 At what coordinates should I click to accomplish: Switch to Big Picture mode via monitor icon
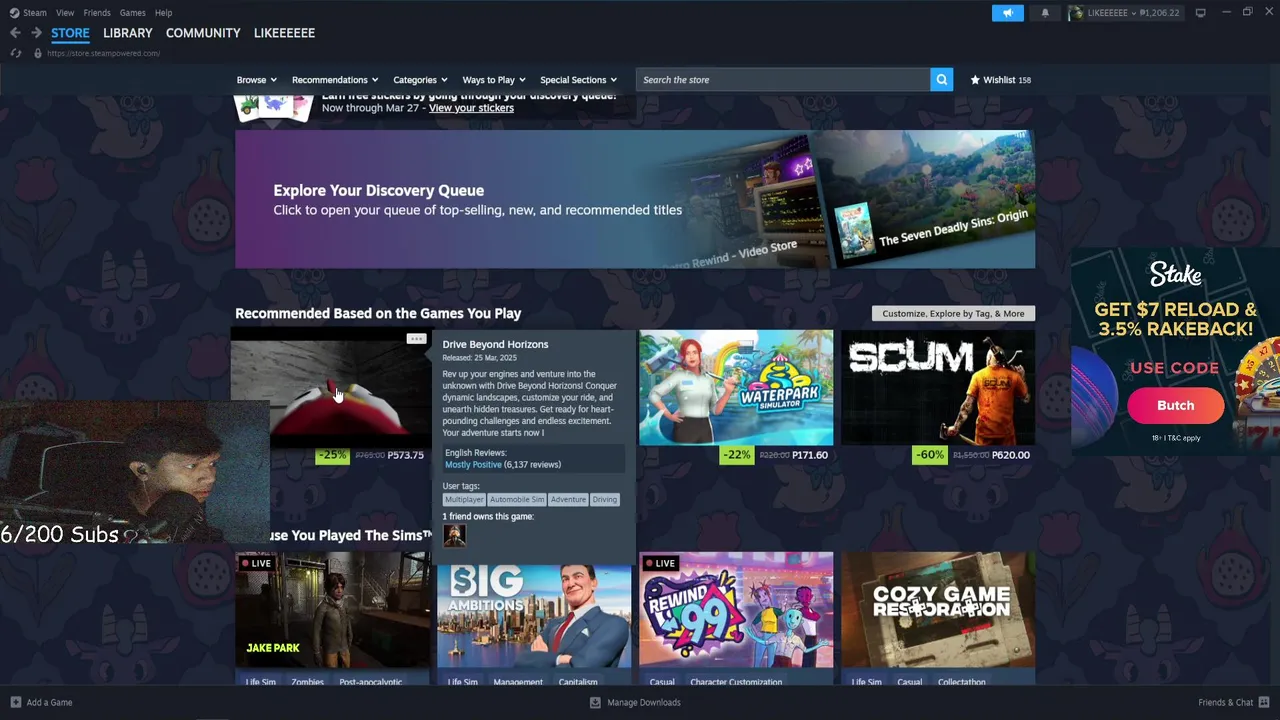click(x=1200, y=13)
